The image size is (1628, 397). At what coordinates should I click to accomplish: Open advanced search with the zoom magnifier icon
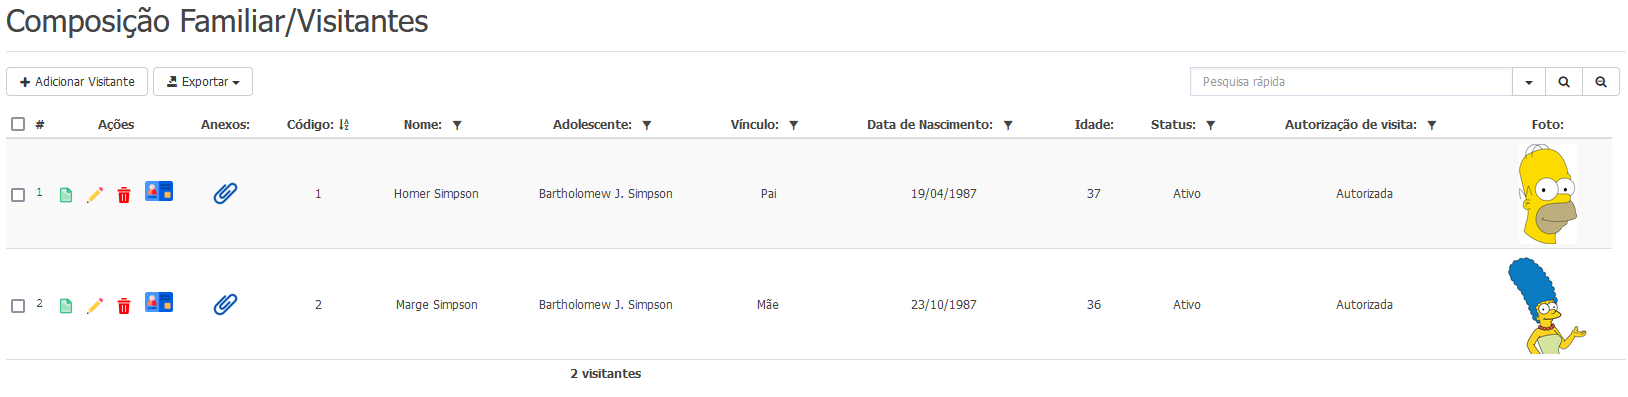point(1601,82)
